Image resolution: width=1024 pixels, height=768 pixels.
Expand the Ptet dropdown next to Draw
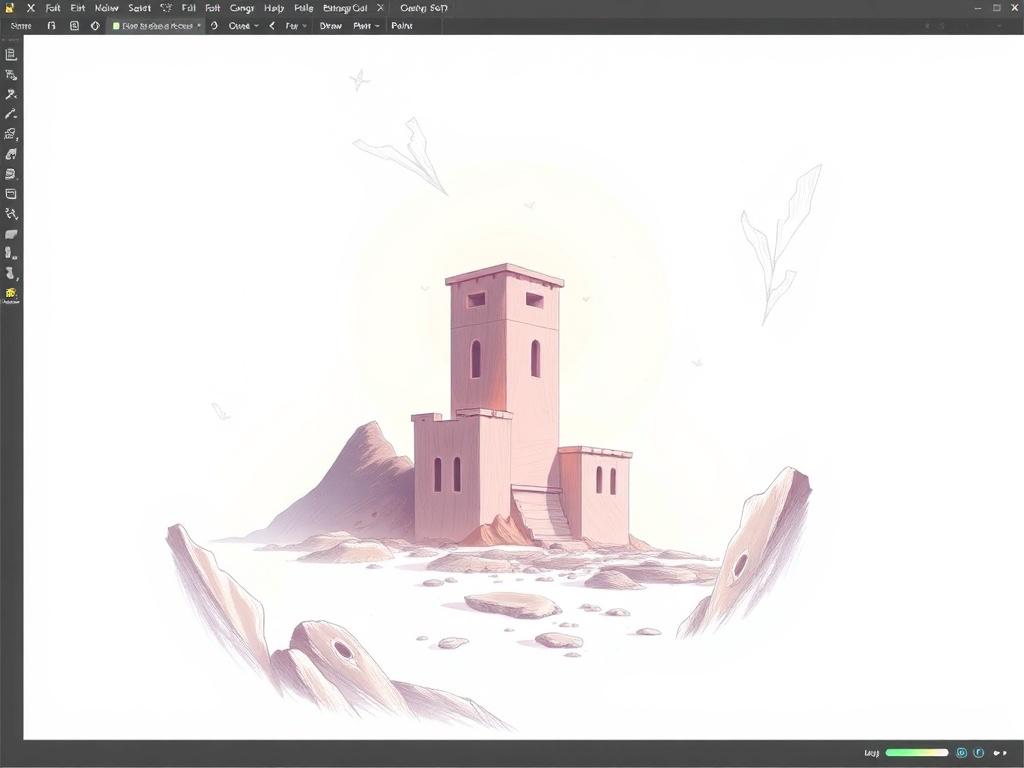click(366, 26)
